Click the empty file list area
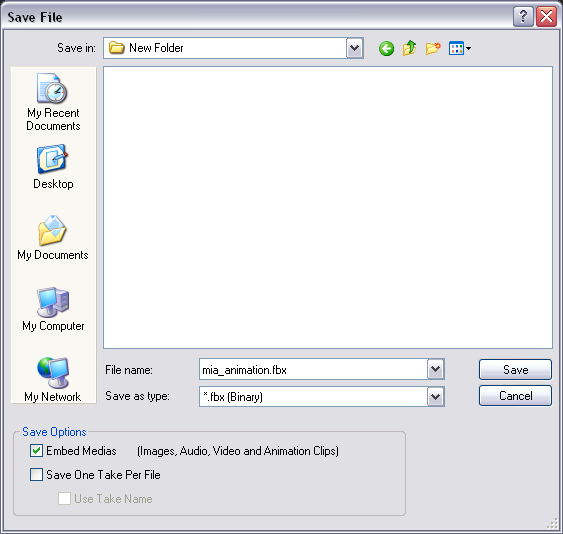The width and height of the screenshot is (563, 534). (x=328, y=207)
